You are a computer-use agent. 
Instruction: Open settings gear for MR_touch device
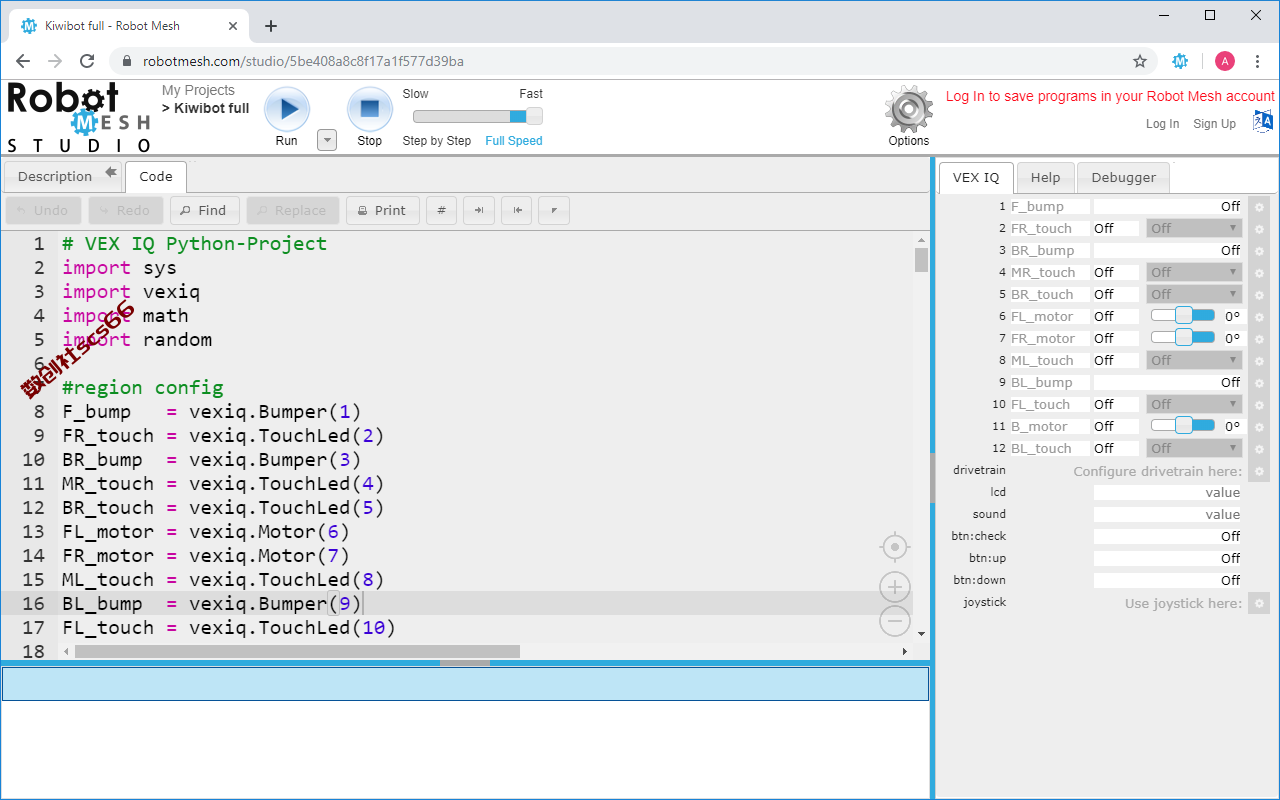(1259, 273)
